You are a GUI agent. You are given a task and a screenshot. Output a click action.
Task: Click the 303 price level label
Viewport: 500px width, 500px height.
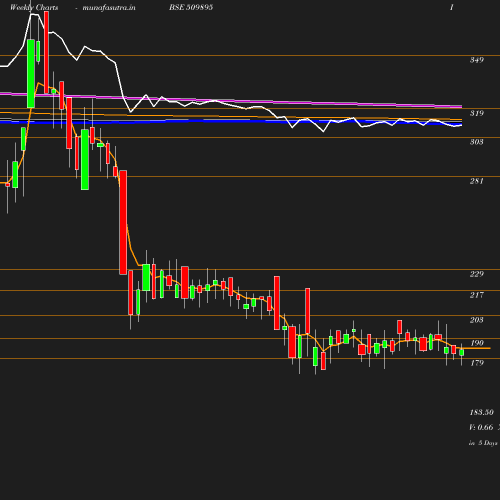pyautogui.click(x=477, y=142)
